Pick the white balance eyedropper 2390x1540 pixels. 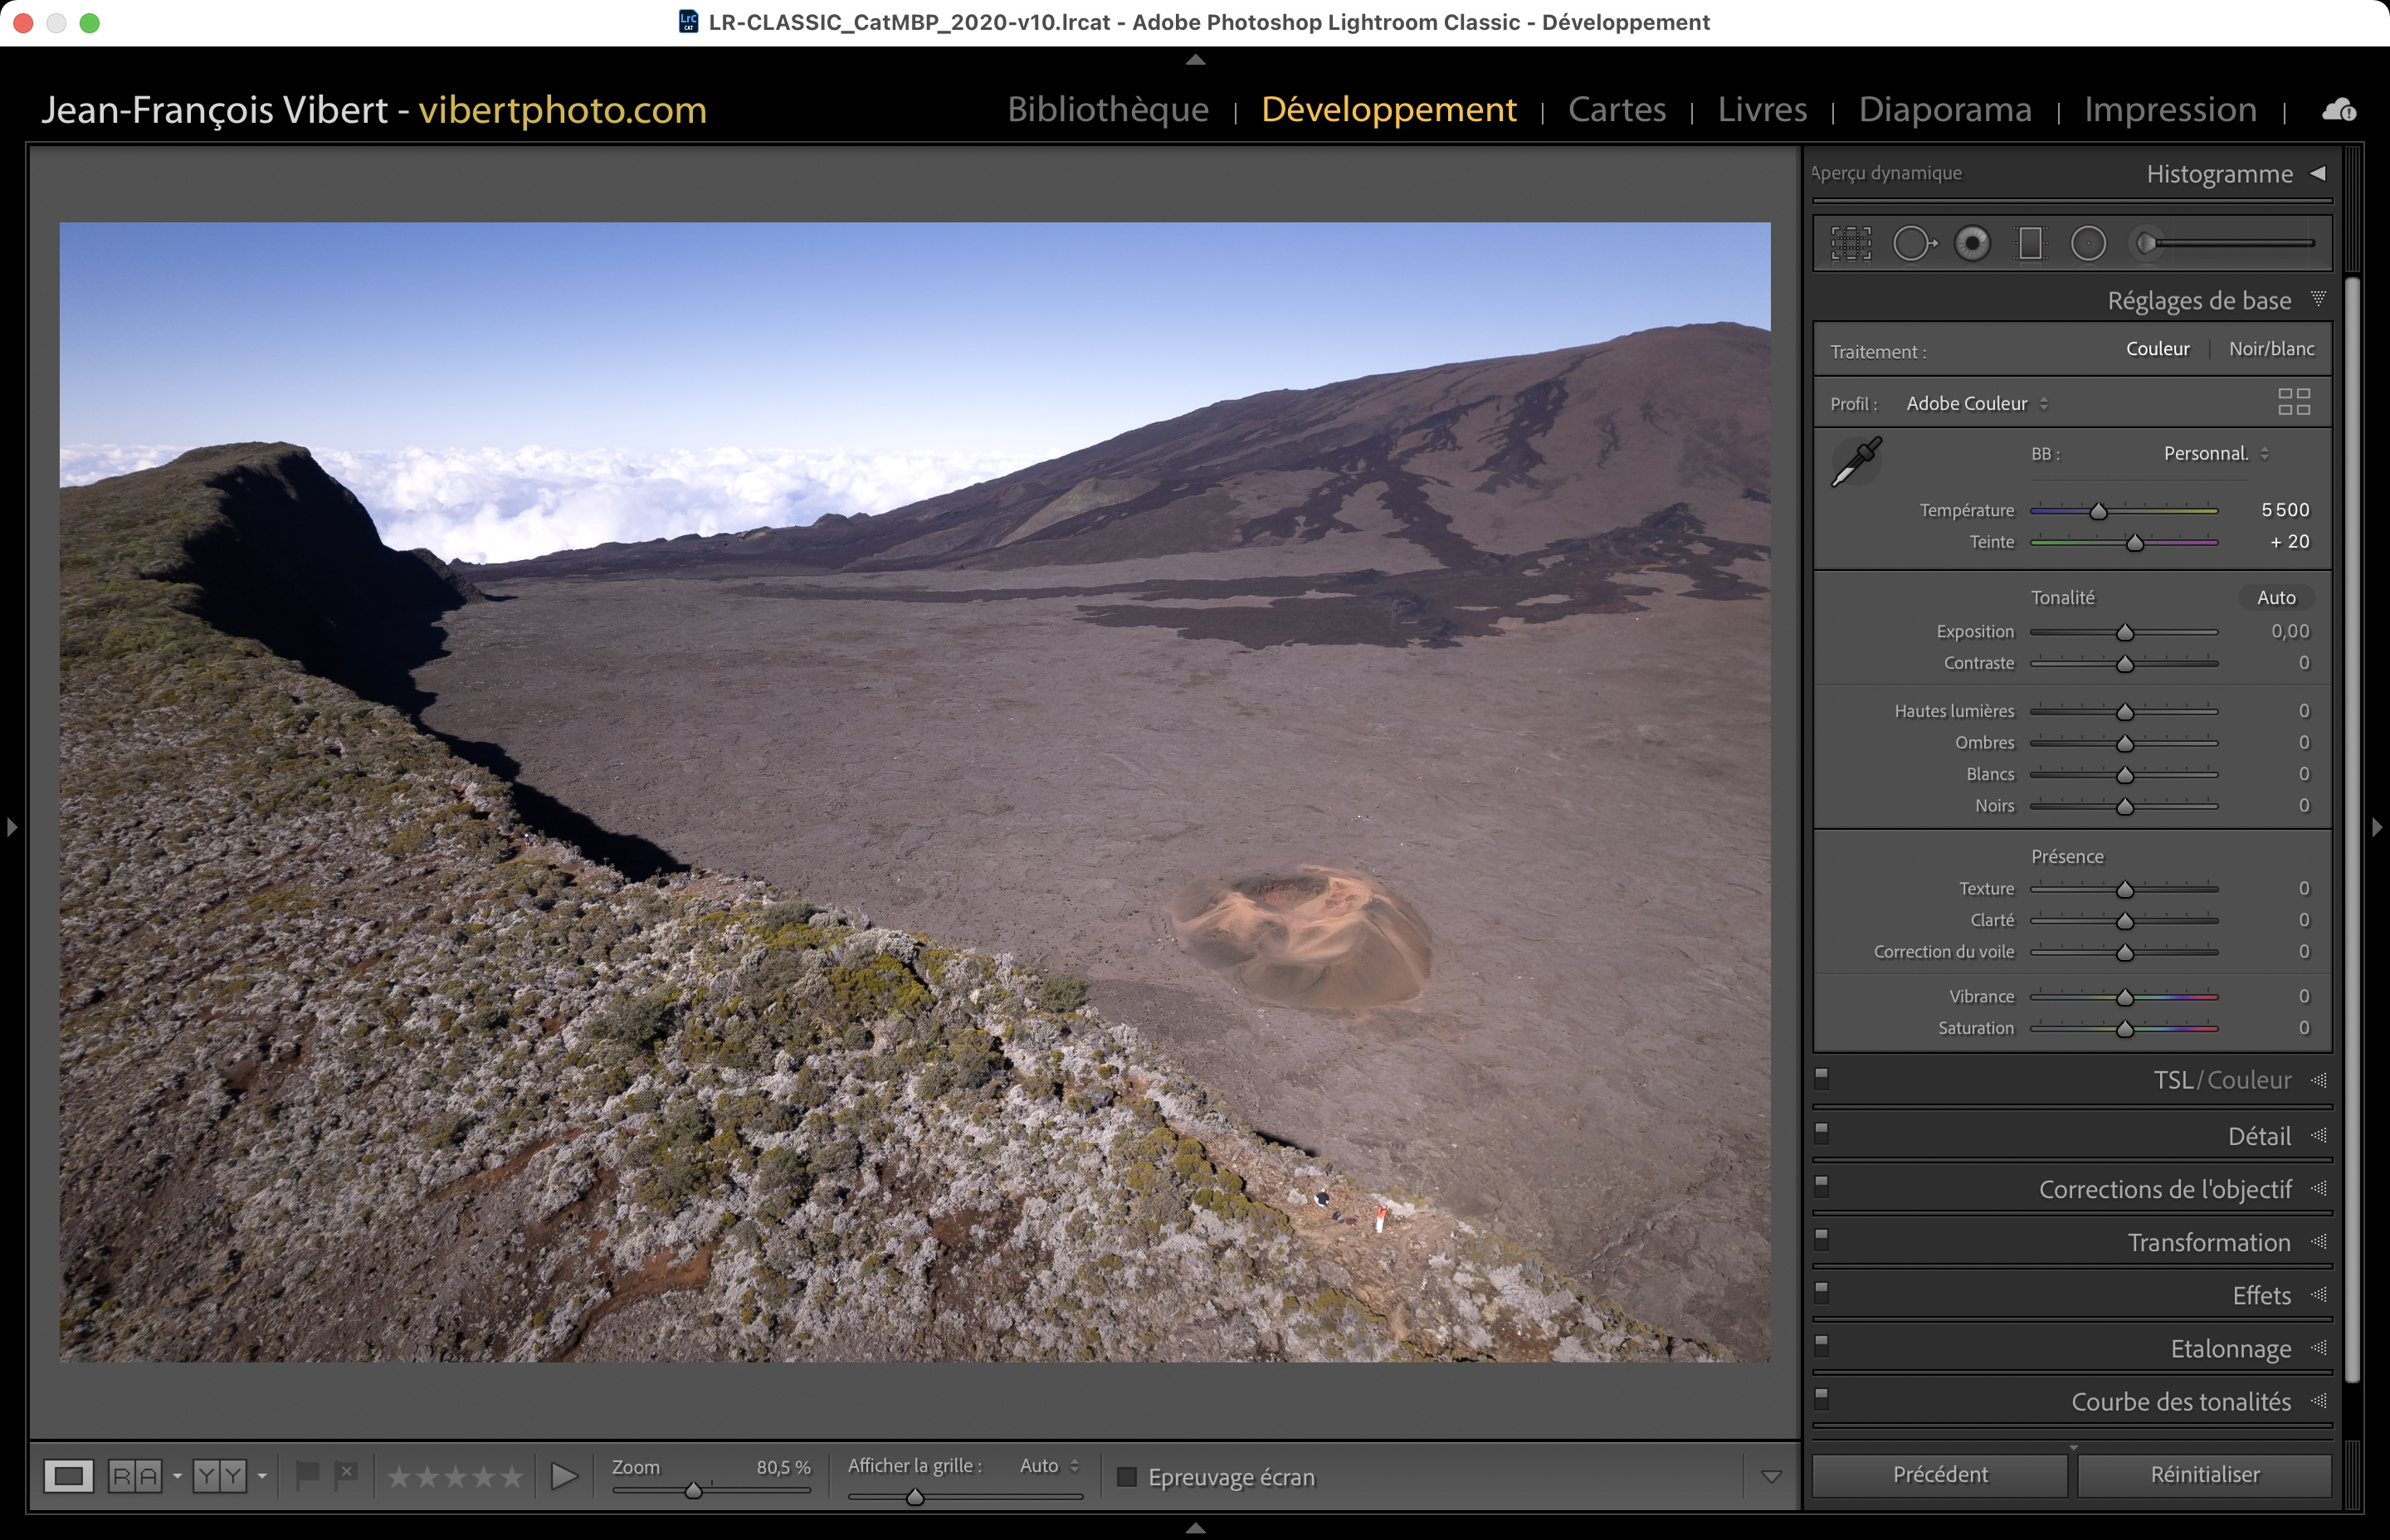1856,461
